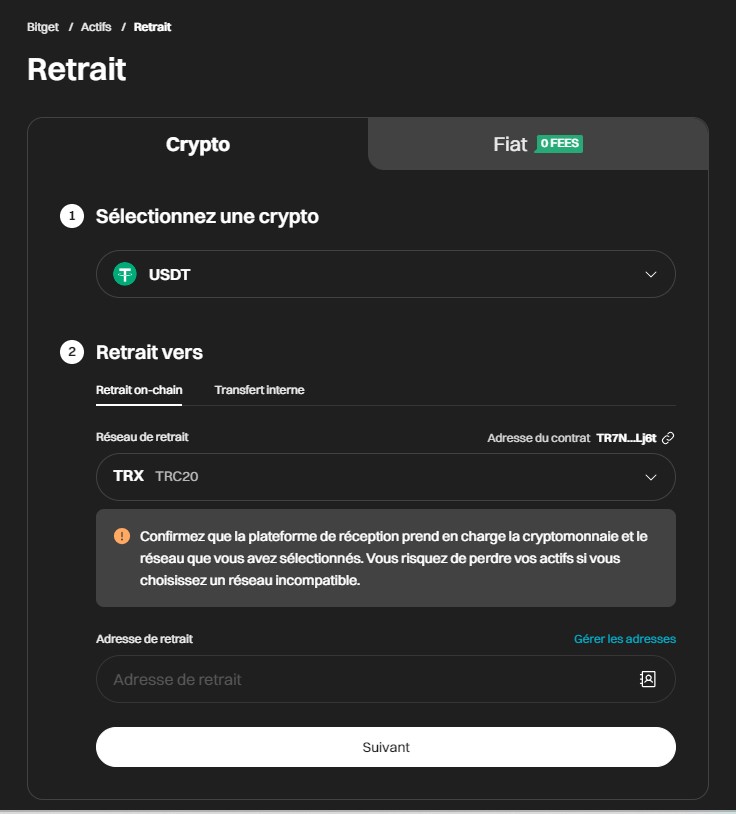Switch to the Crypto tab
The height and width of the screenshot is (814, 736).
pyautogui.click(x=198, y=143)
